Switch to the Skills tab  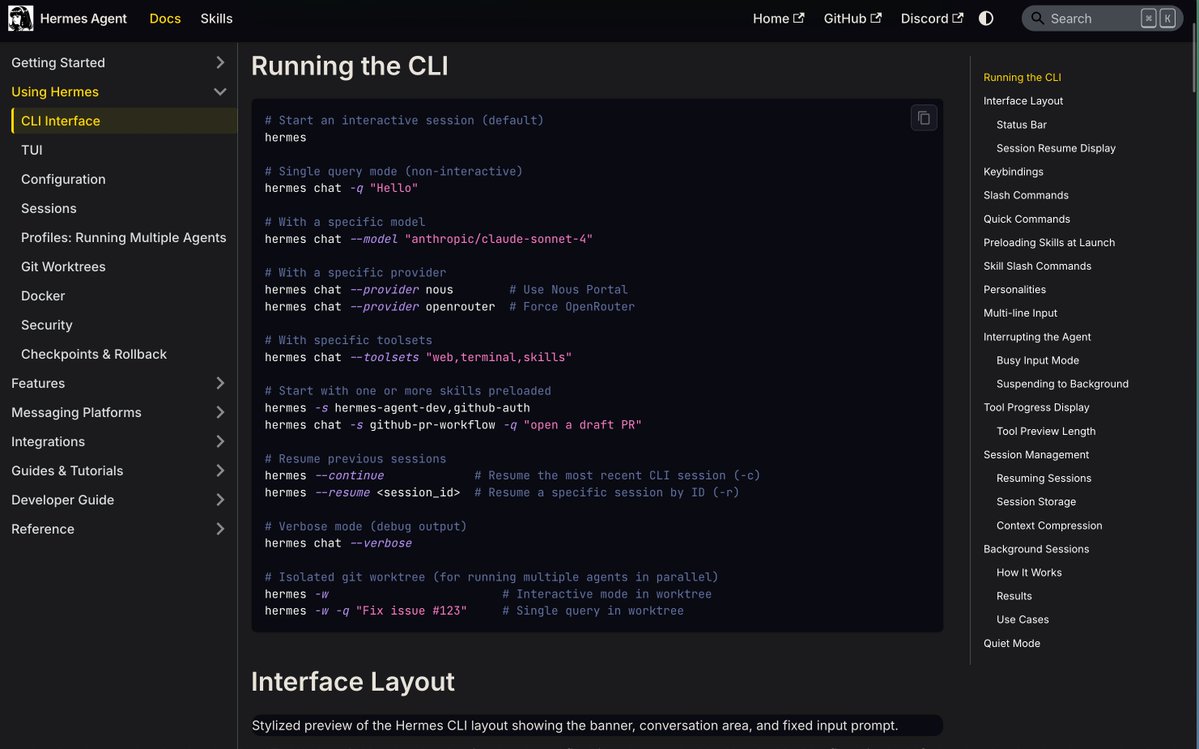[216, 18]
